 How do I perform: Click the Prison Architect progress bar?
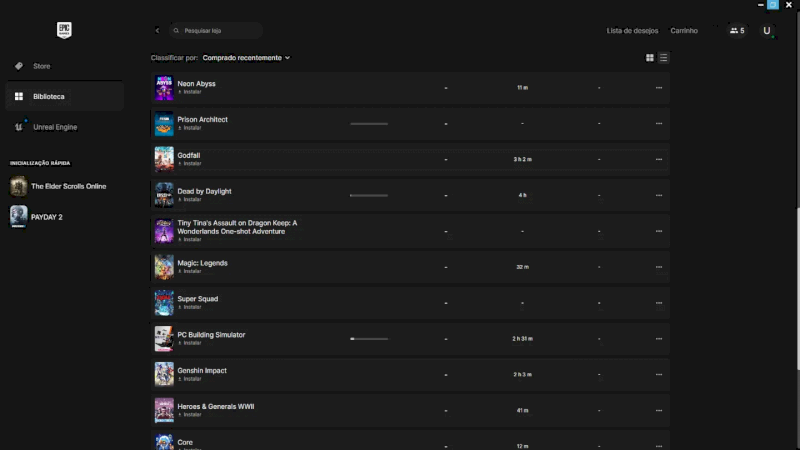369,124
